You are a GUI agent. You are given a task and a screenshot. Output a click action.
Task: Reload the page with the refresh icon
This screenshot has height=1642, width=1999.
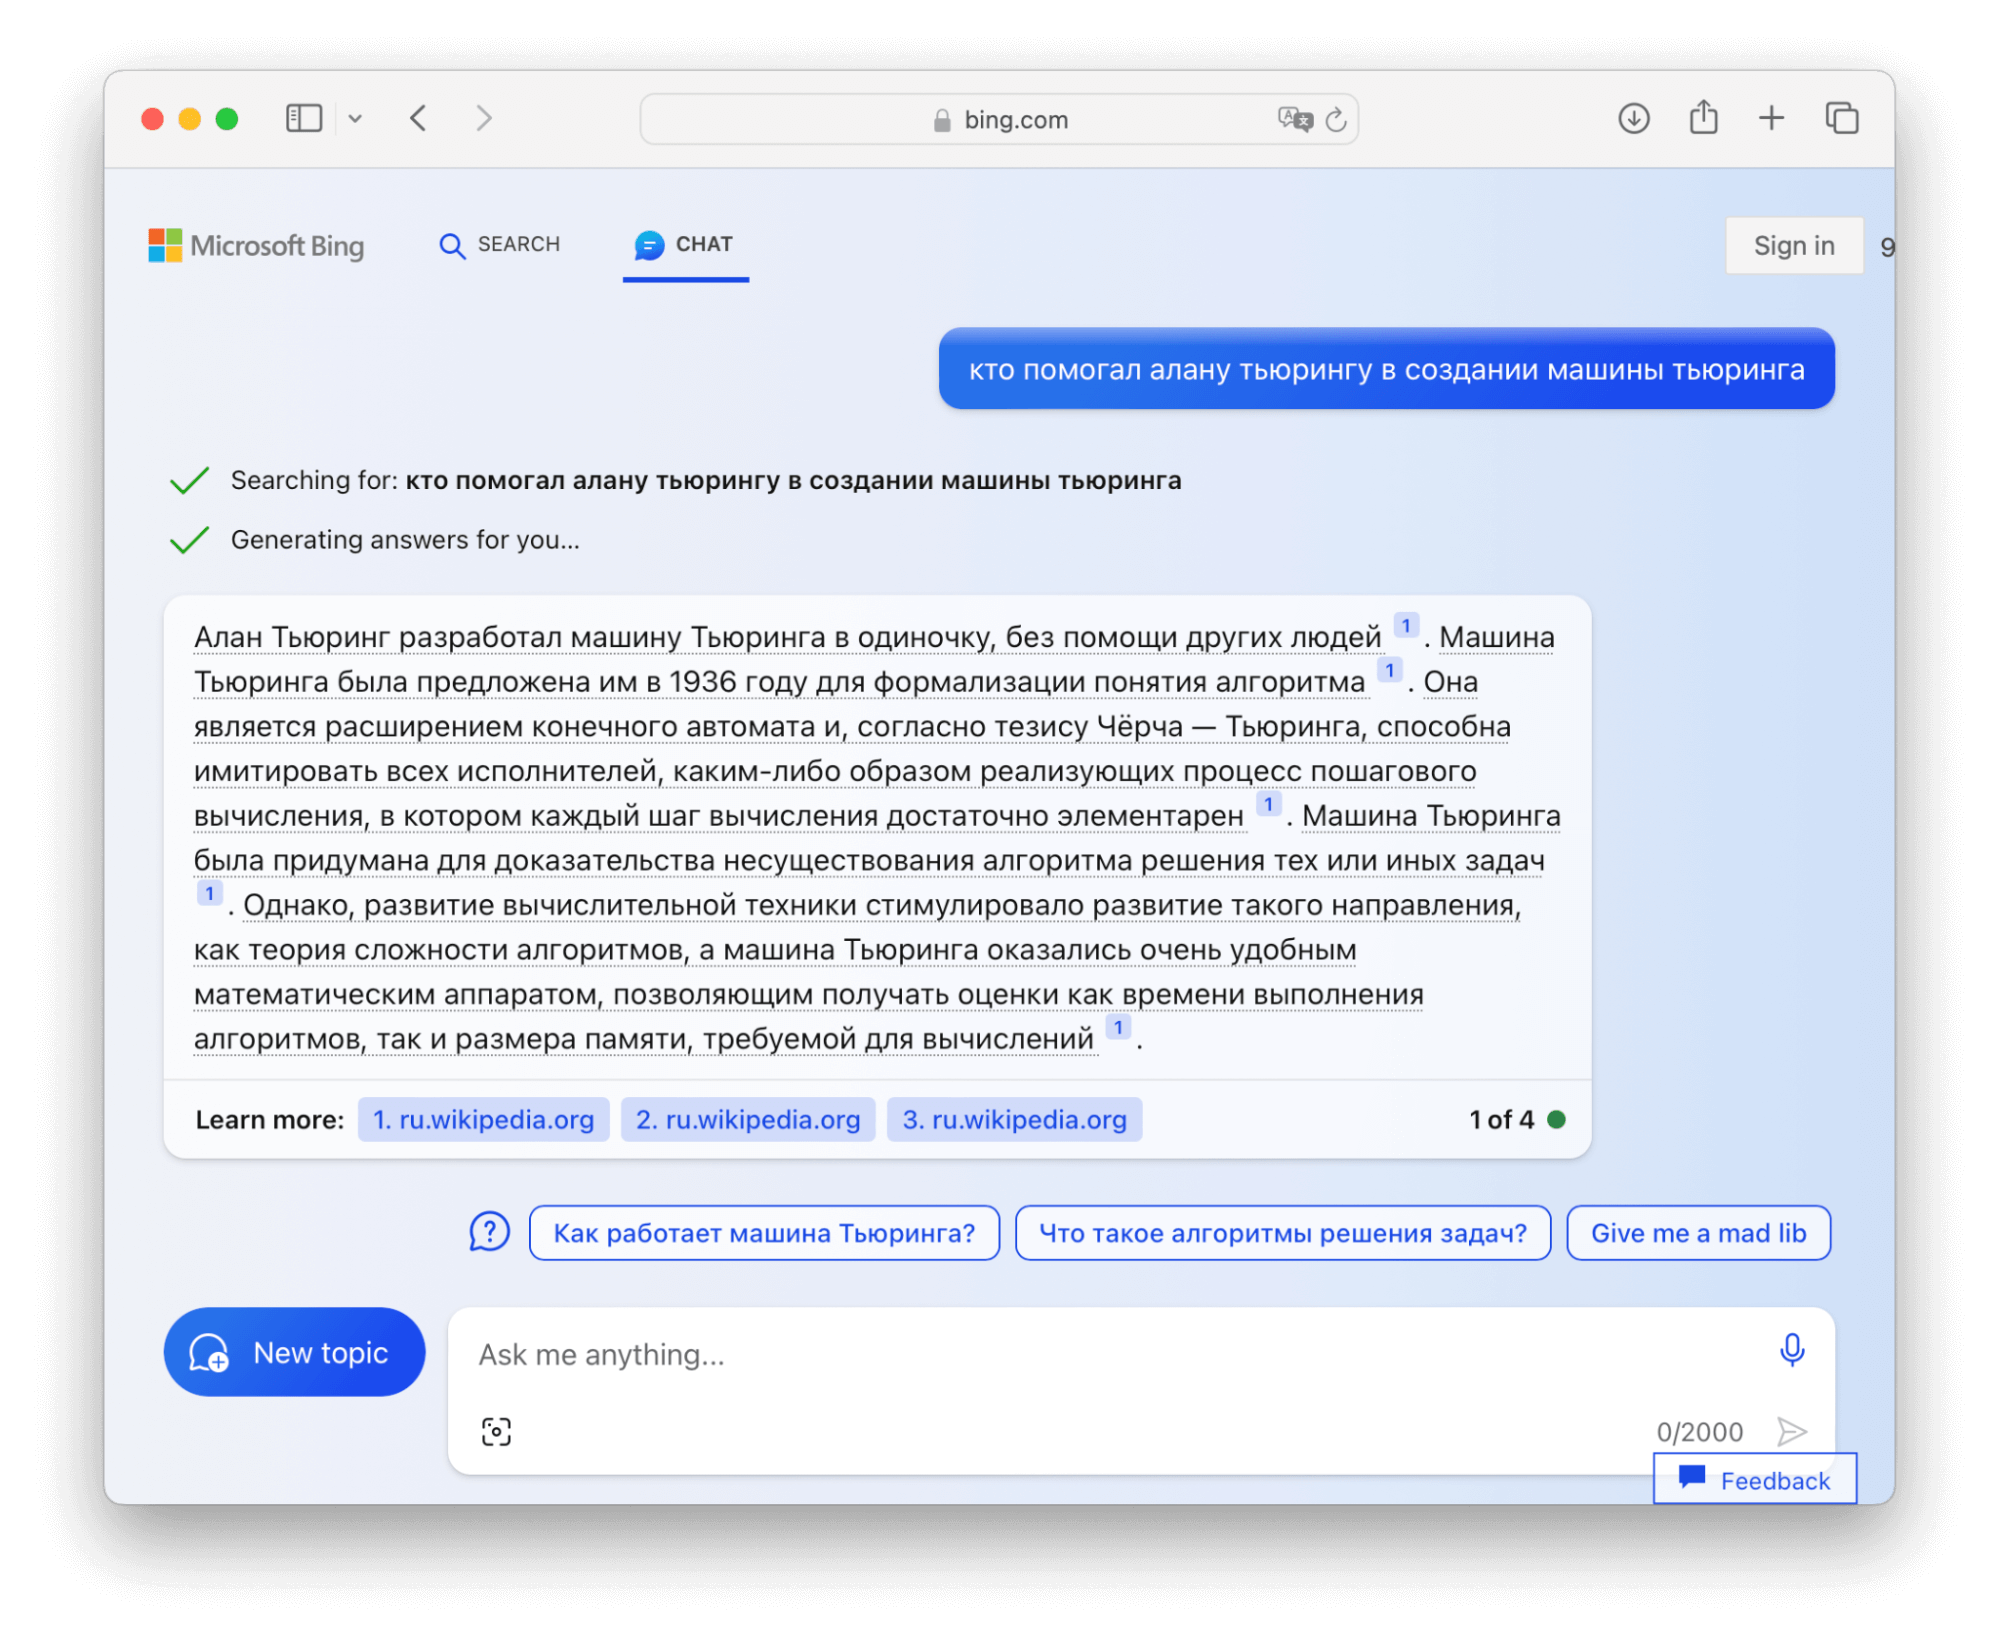[1337, 120]
